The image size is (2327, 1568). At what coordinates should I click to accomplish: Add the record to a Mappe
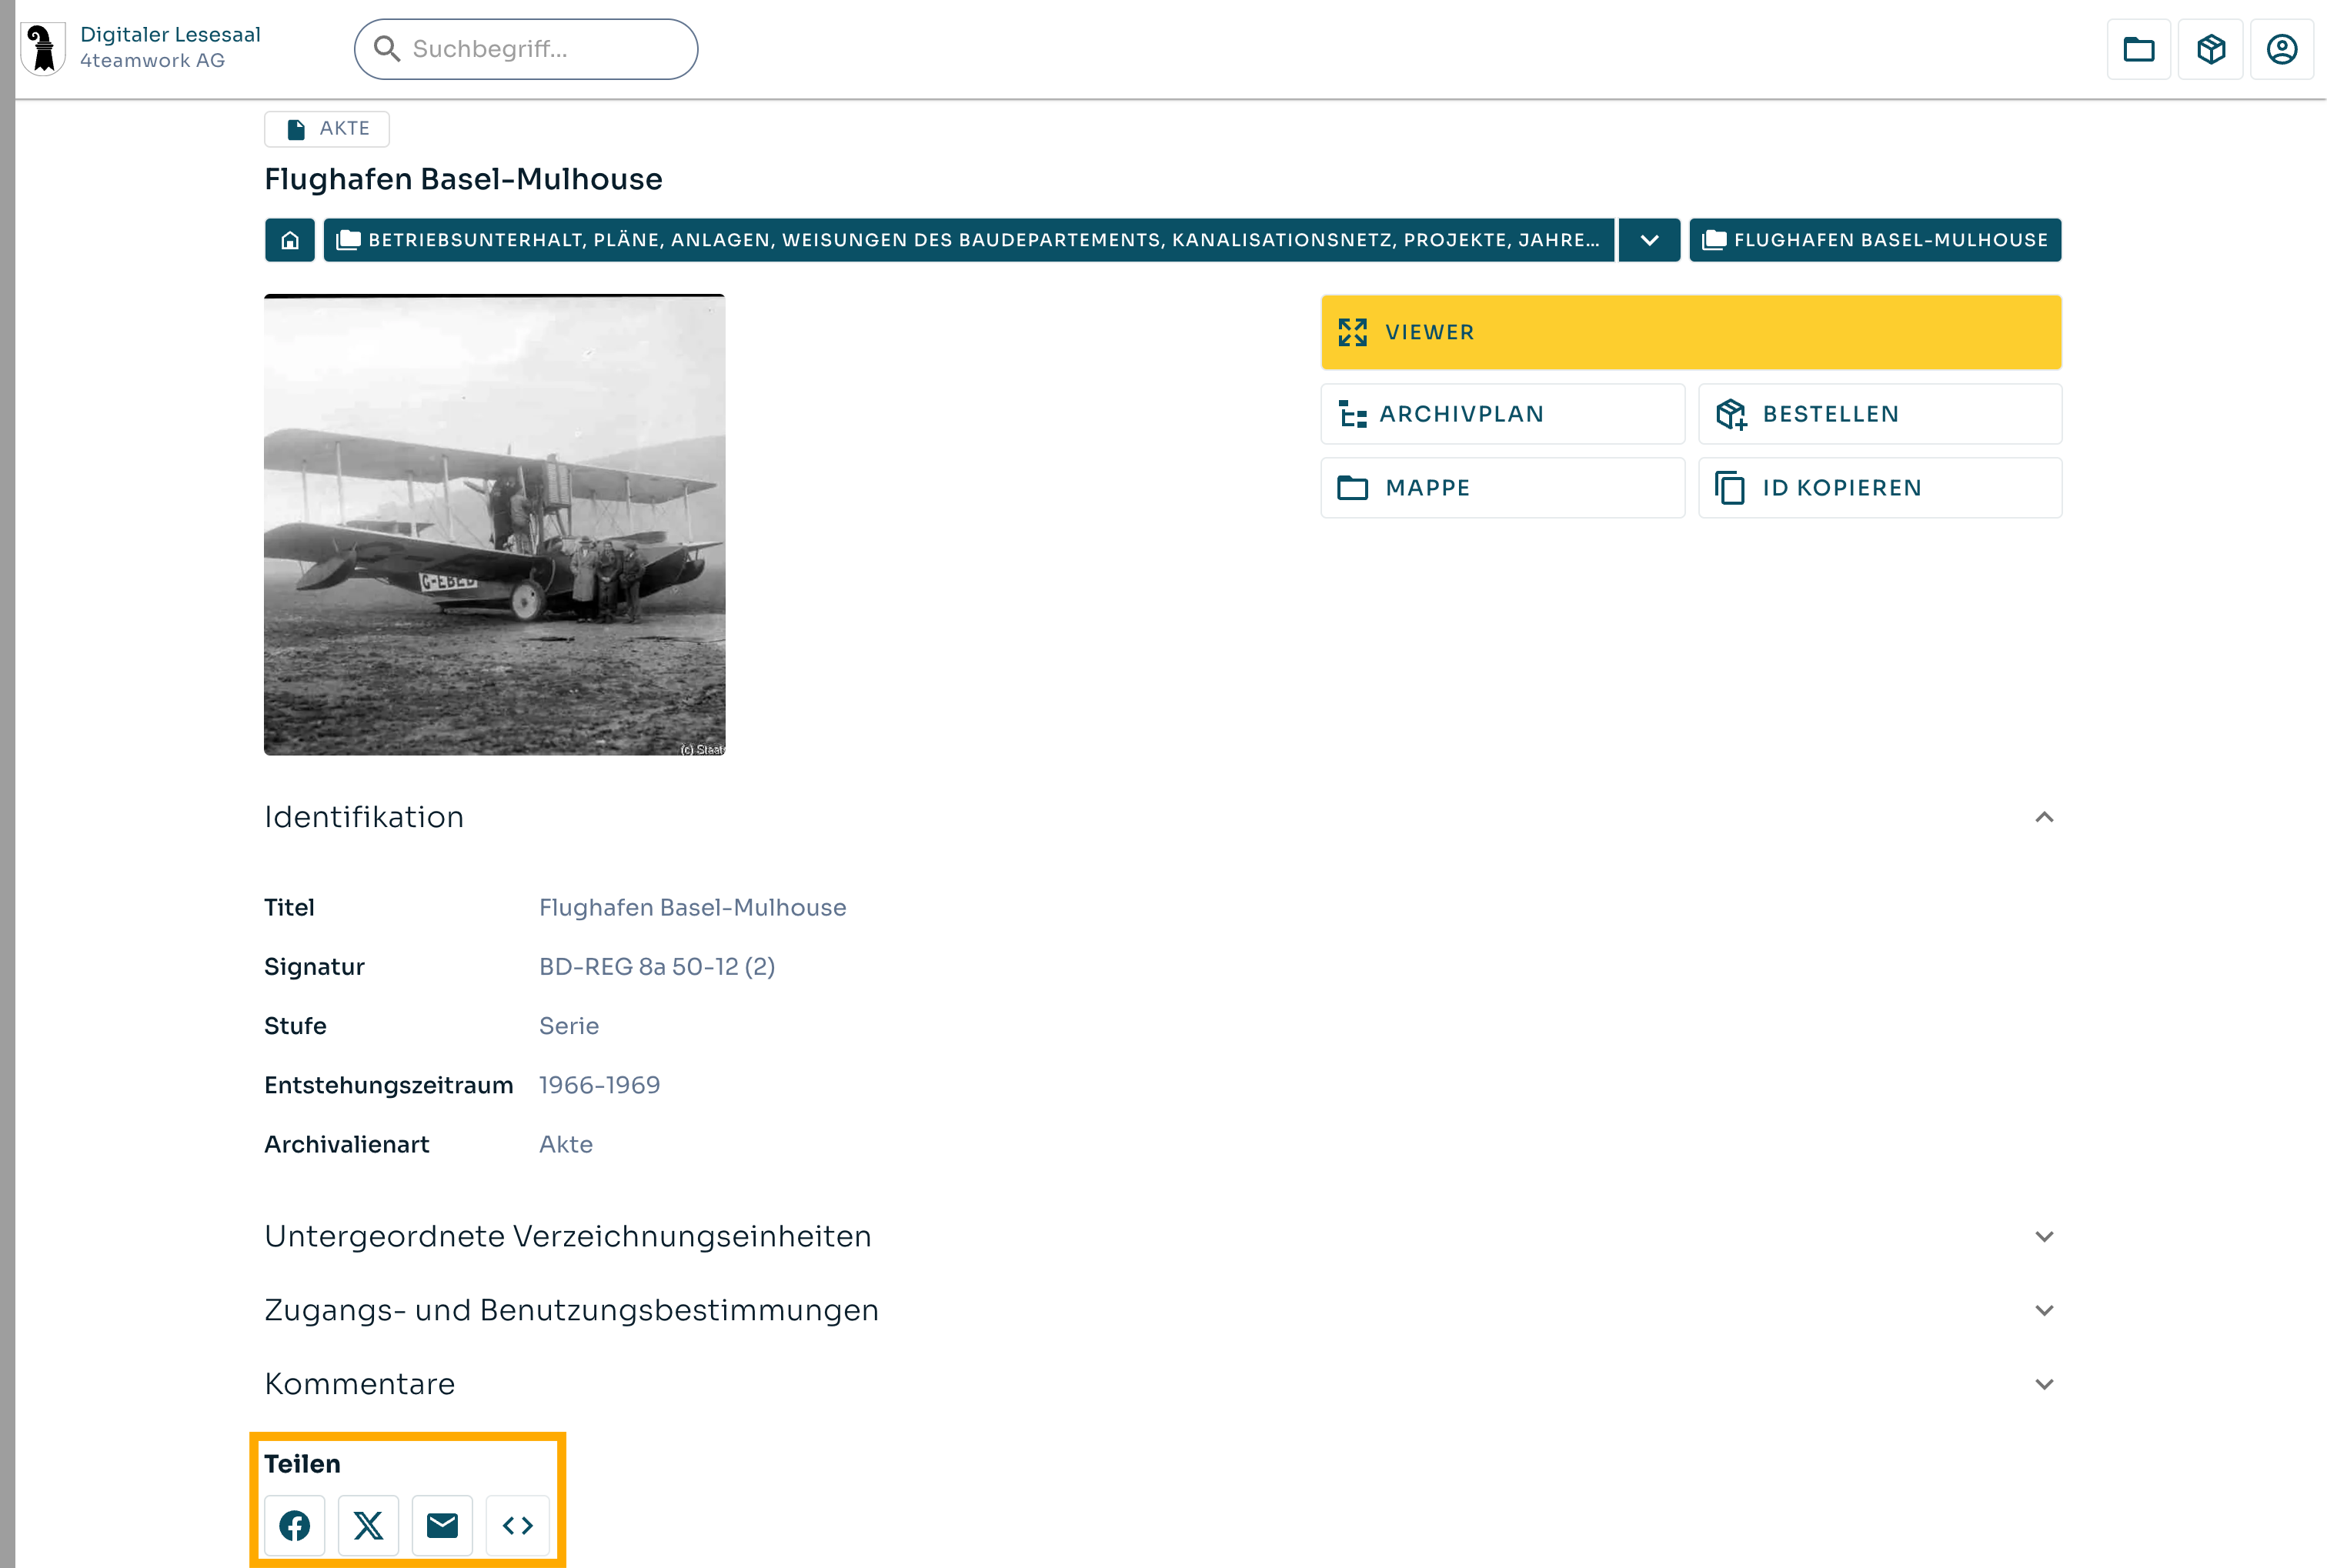tap(1502, 488)
